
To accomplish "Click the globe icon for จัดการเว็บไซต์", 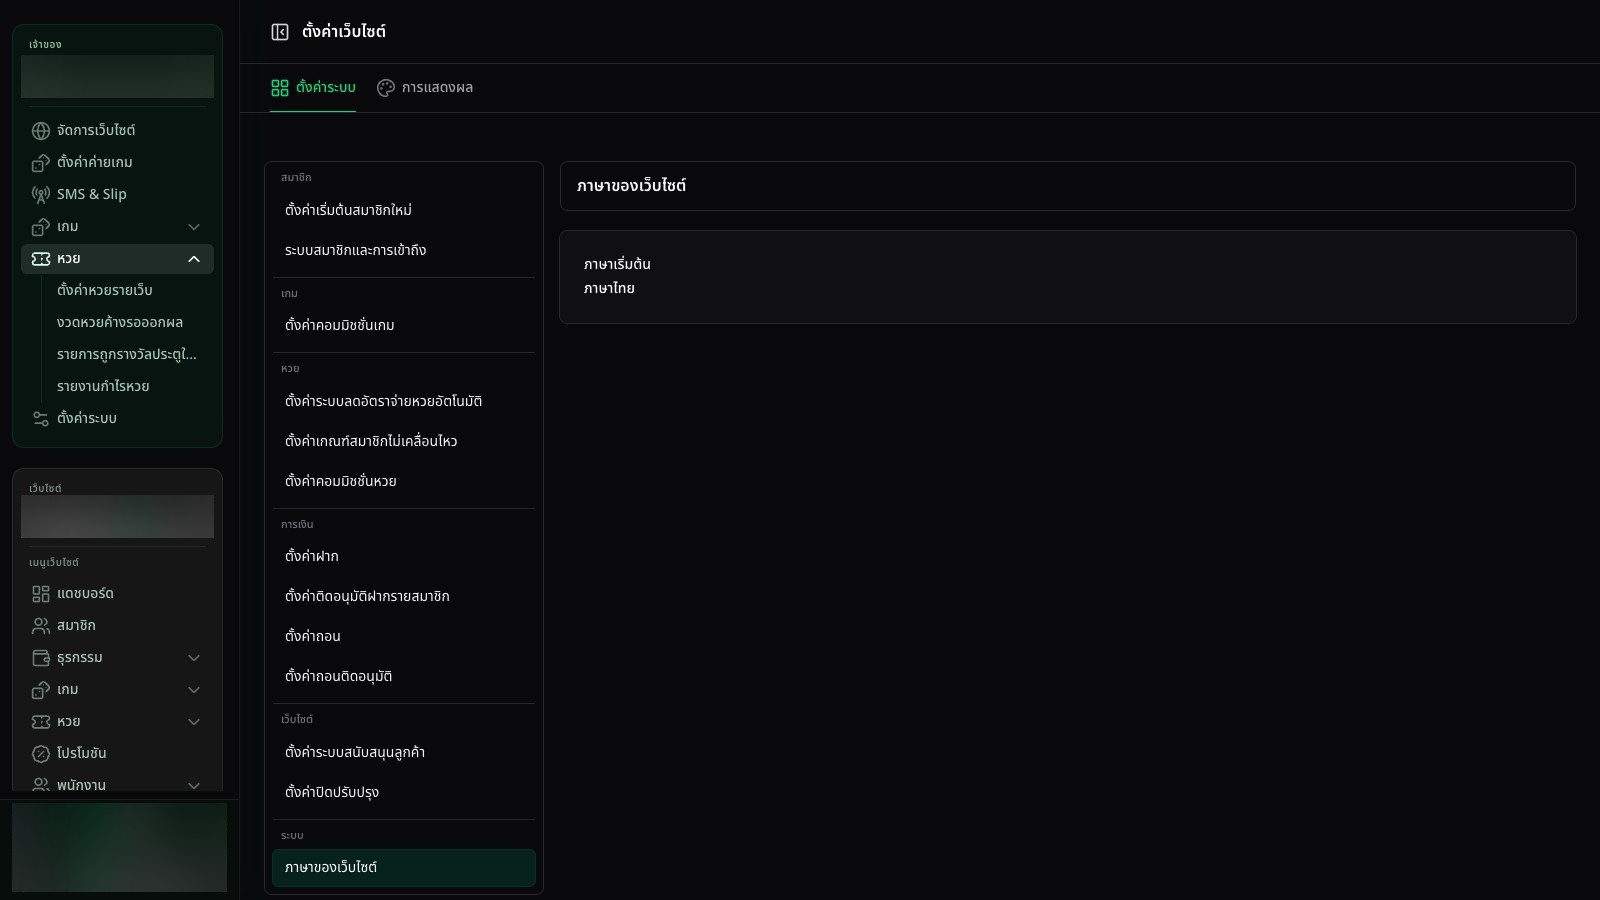I will tap(41, 131).
